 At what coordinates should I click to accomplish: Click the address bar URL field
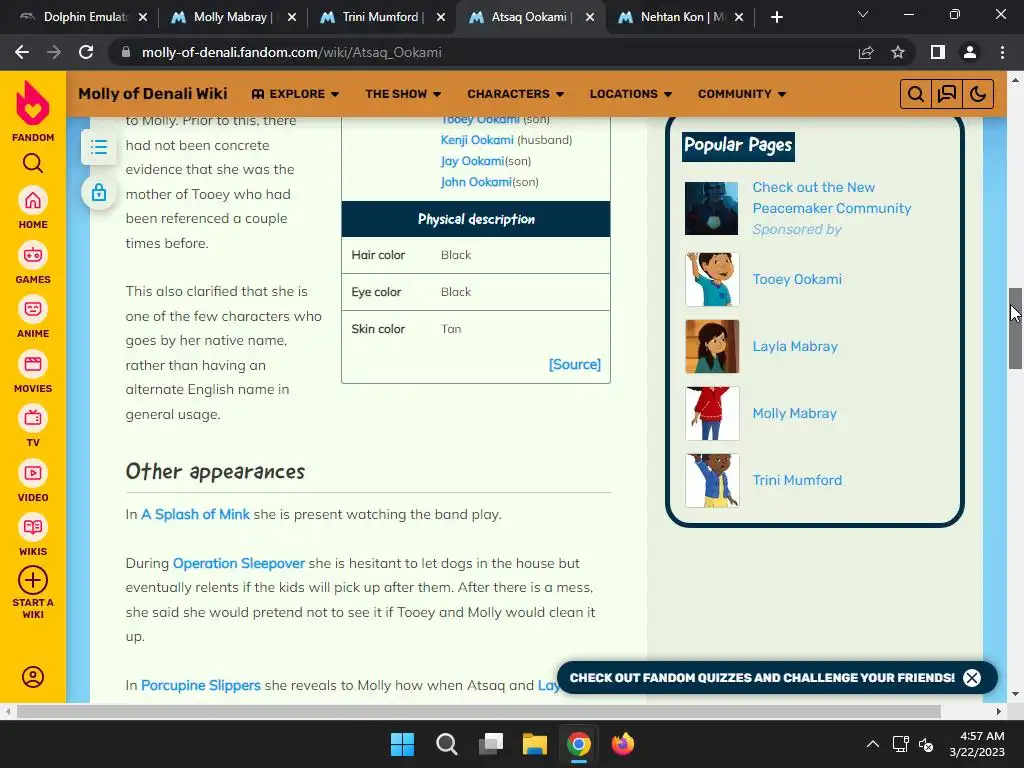(483, 52)
